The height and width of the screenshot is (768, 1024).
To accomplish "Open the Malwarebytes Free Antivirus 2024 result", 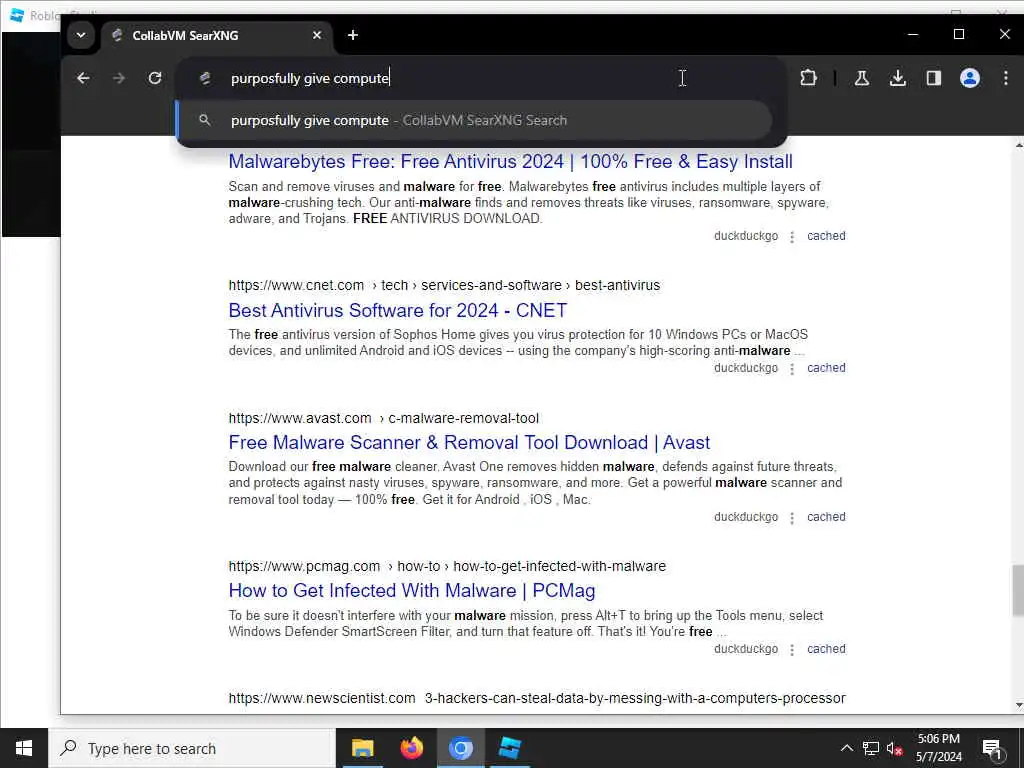I will click(510, 161).
